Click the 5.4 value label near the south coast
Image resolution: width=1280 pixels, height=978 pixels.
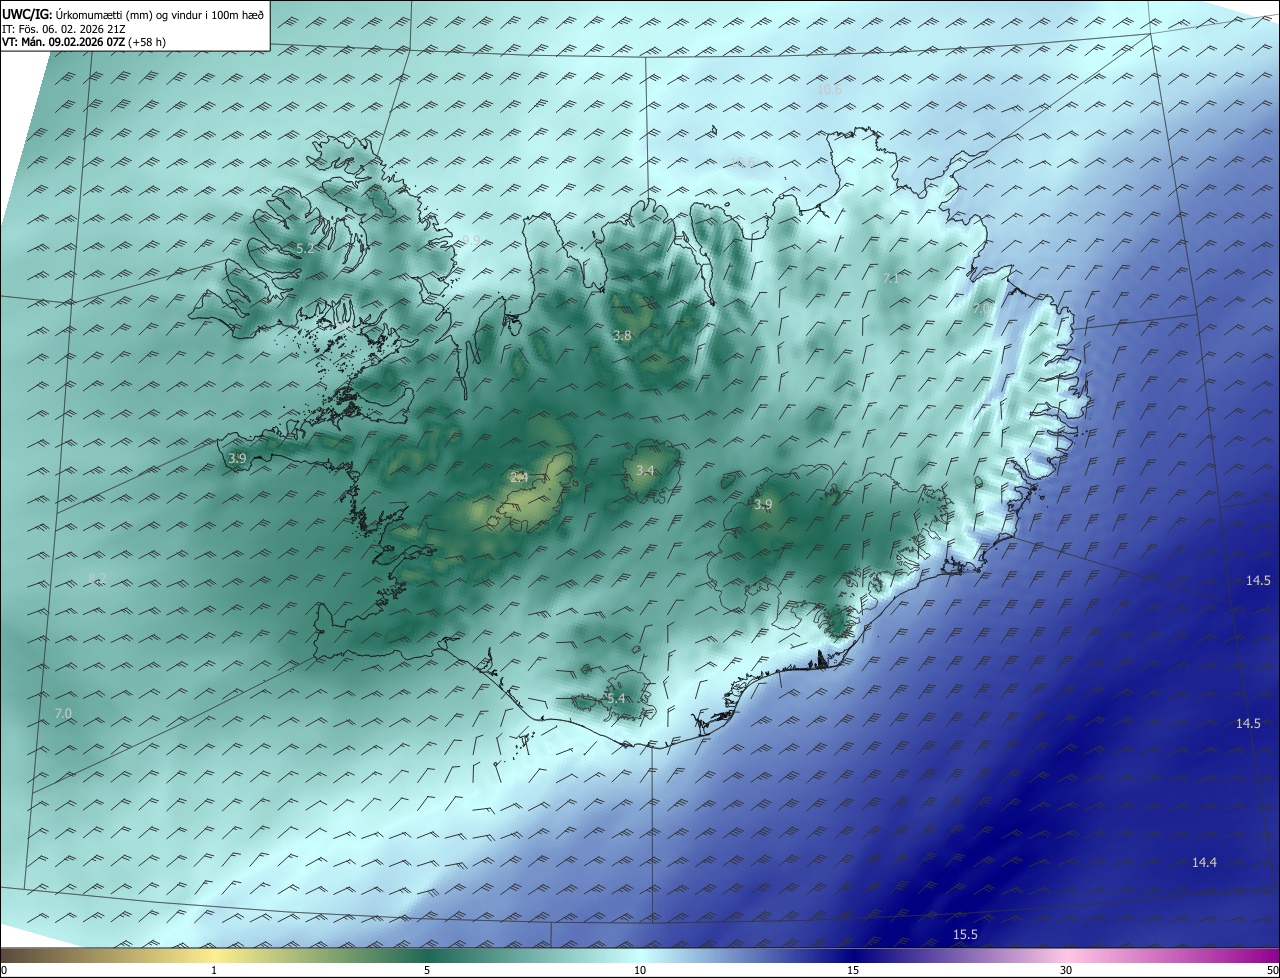point(616,699)
